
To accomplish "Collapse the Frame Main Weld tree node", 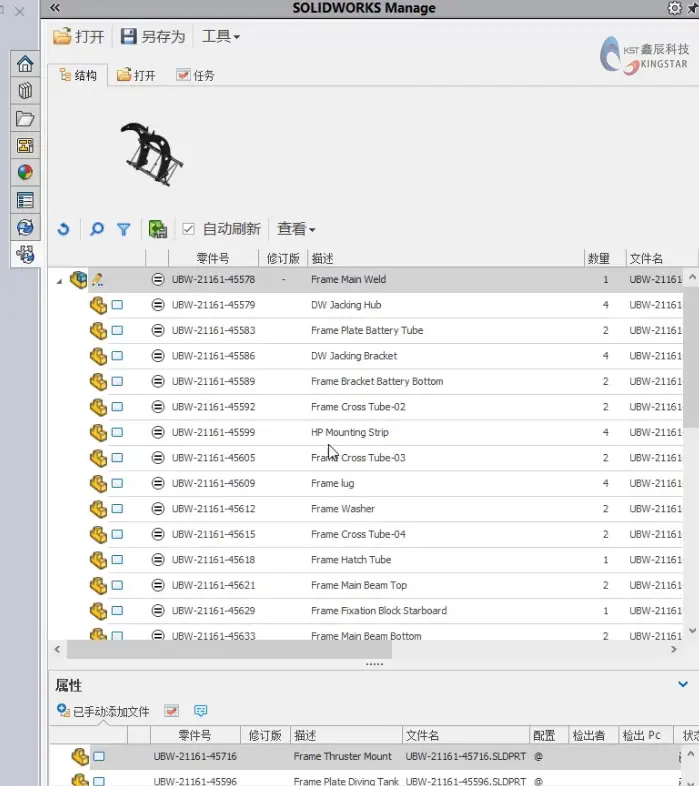I will tap(59, 281).
